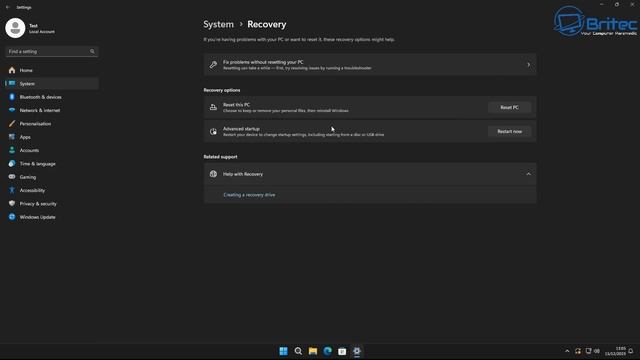Open Windows Update settings
The image size is (640, 360).
[x=51, y=217]
